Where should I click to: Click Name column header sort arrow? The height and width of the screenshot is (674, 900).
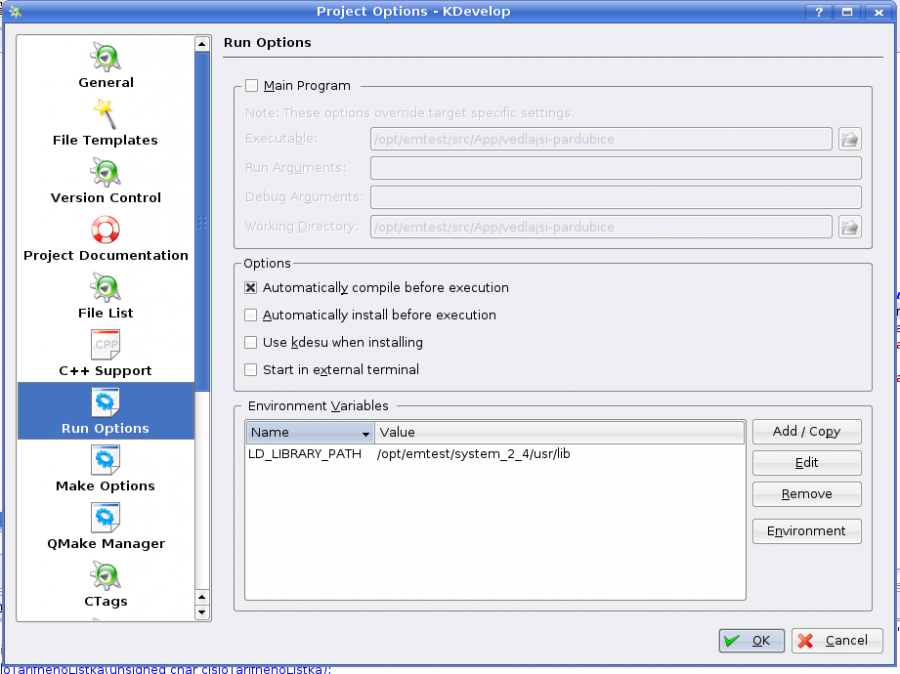[365, 433]
